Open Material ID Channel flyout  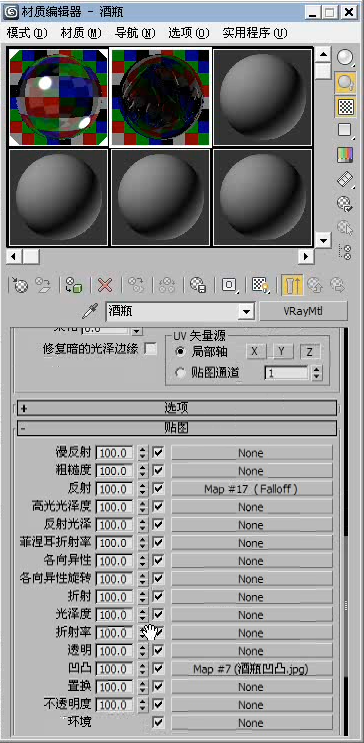click(x=229, y=285)
